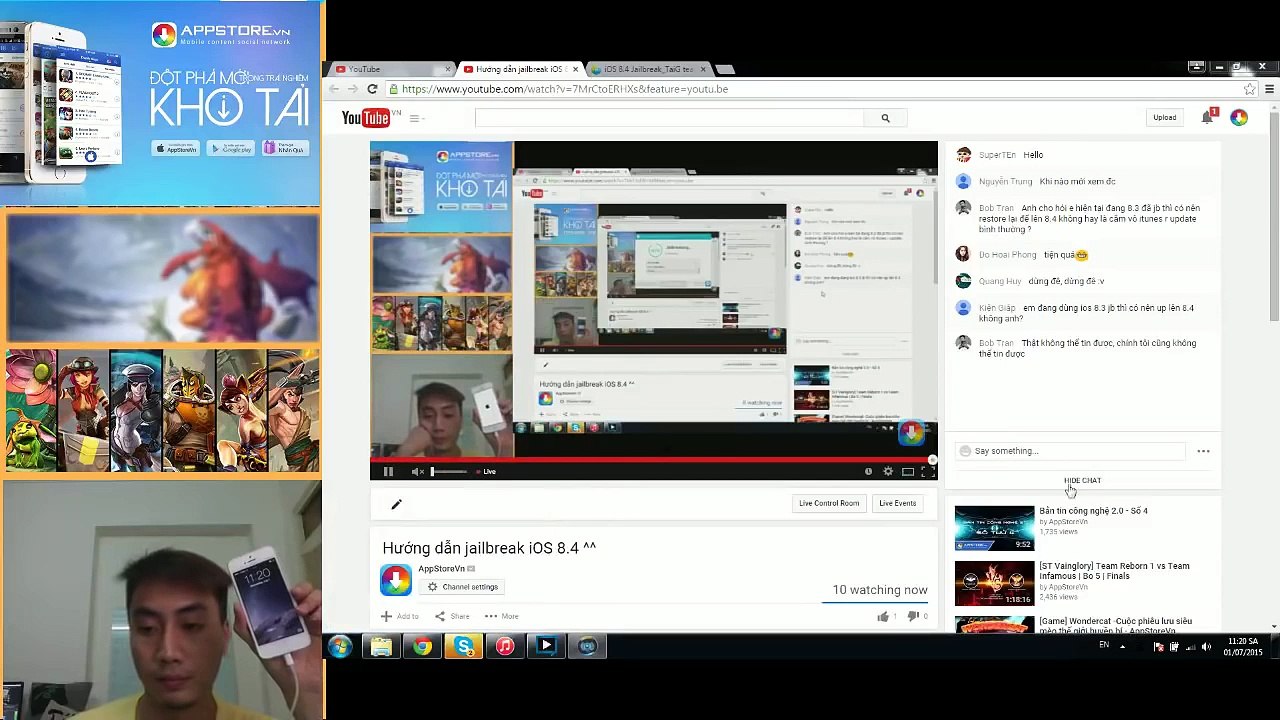Viewport: 1280px width, 720px height.
Task: Go to the YouTube home logo
Action: click(x=366, y=118)
